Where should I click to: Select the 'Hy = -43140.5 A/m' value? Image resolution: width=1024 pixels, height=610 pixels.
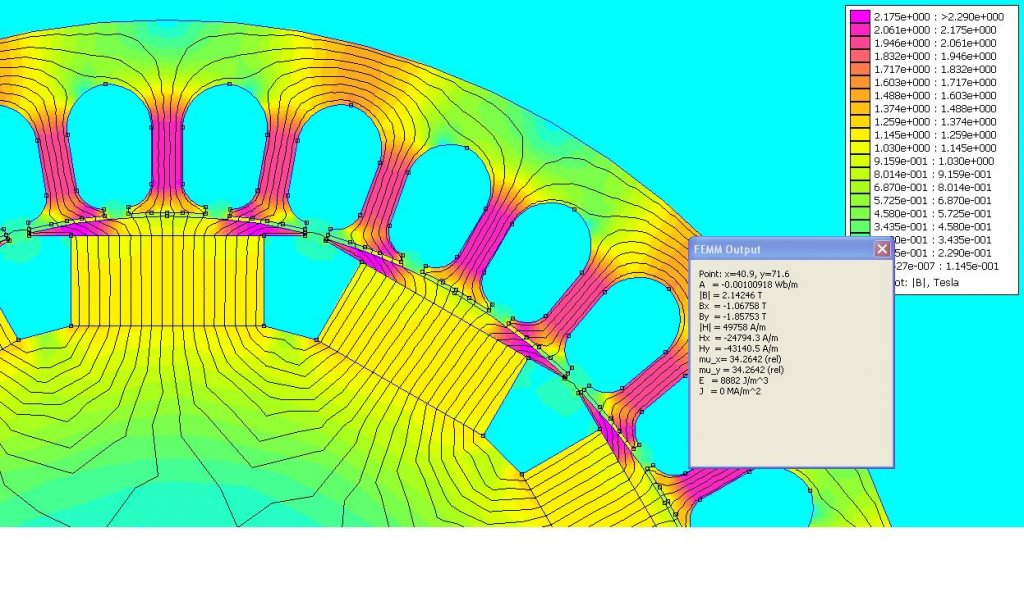pos(739,349)
